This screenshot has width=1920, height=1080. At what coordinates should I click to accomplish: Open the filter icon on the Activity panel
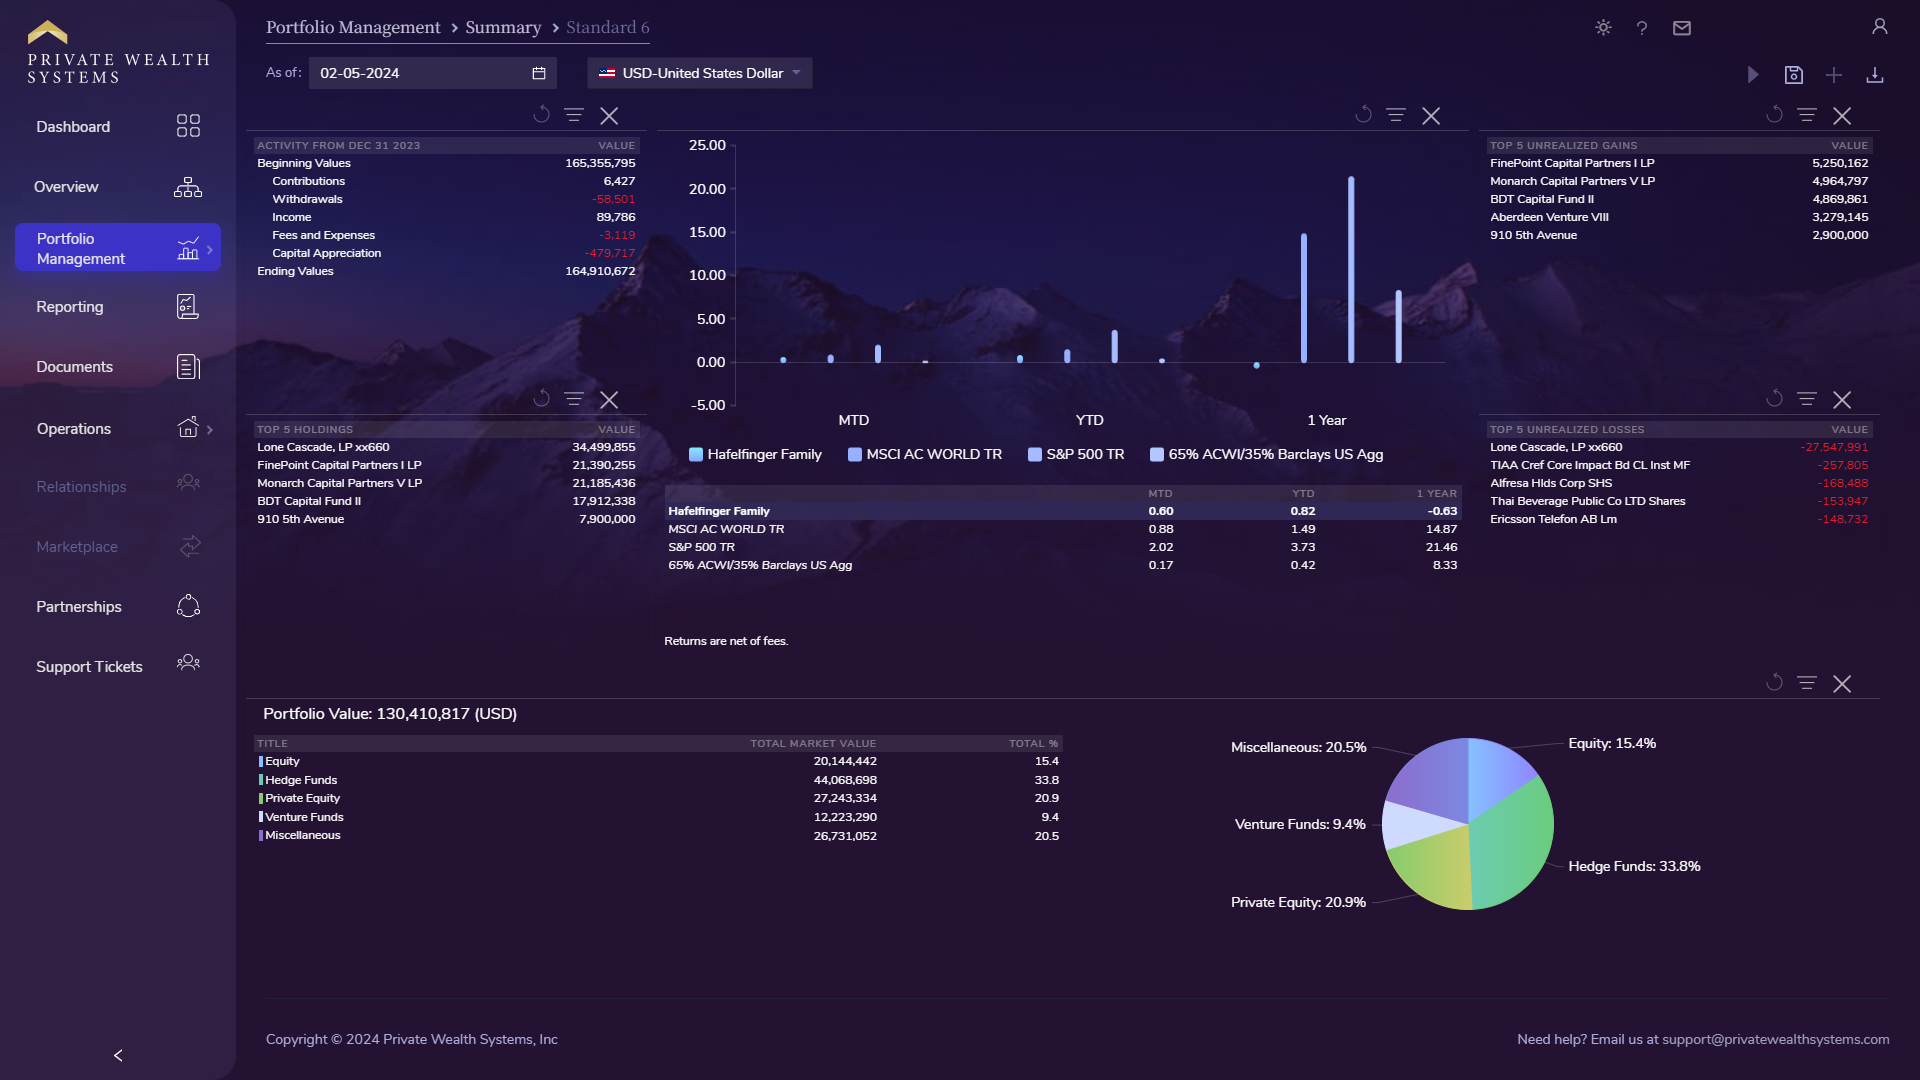tap(574, 115)
